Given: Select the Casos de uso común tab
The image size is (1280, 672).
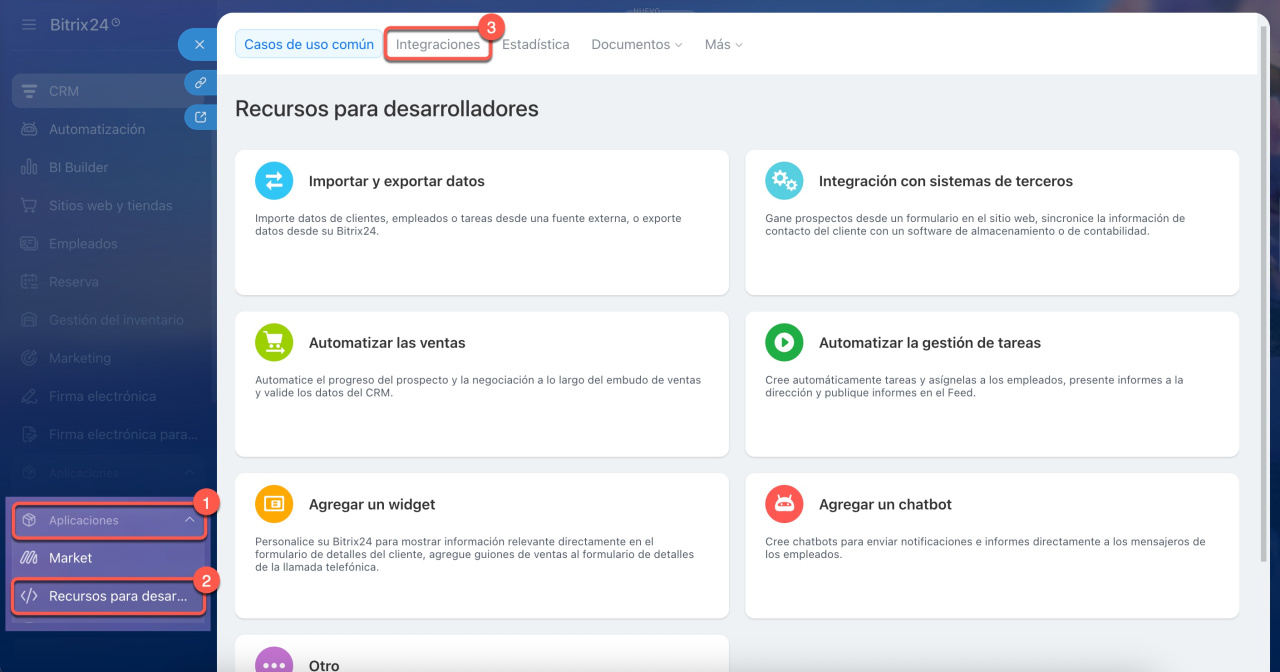Looking at the screenshot, I should coord(309,45).
